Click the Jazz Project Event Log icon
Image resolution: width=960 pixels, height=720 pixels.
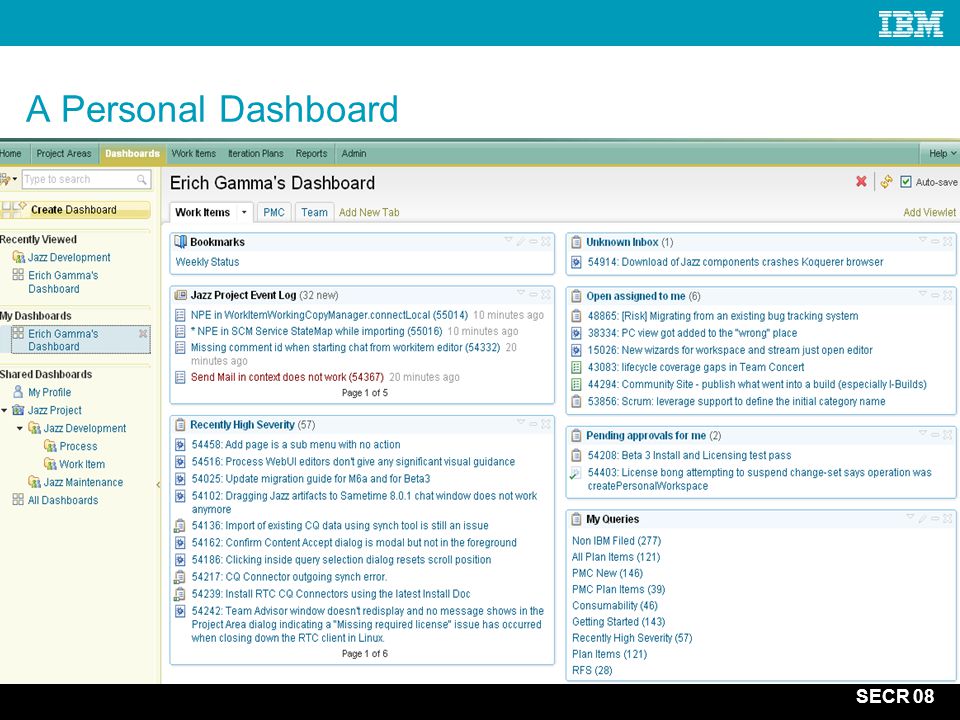pyautogui.click(x=180, y=295)
